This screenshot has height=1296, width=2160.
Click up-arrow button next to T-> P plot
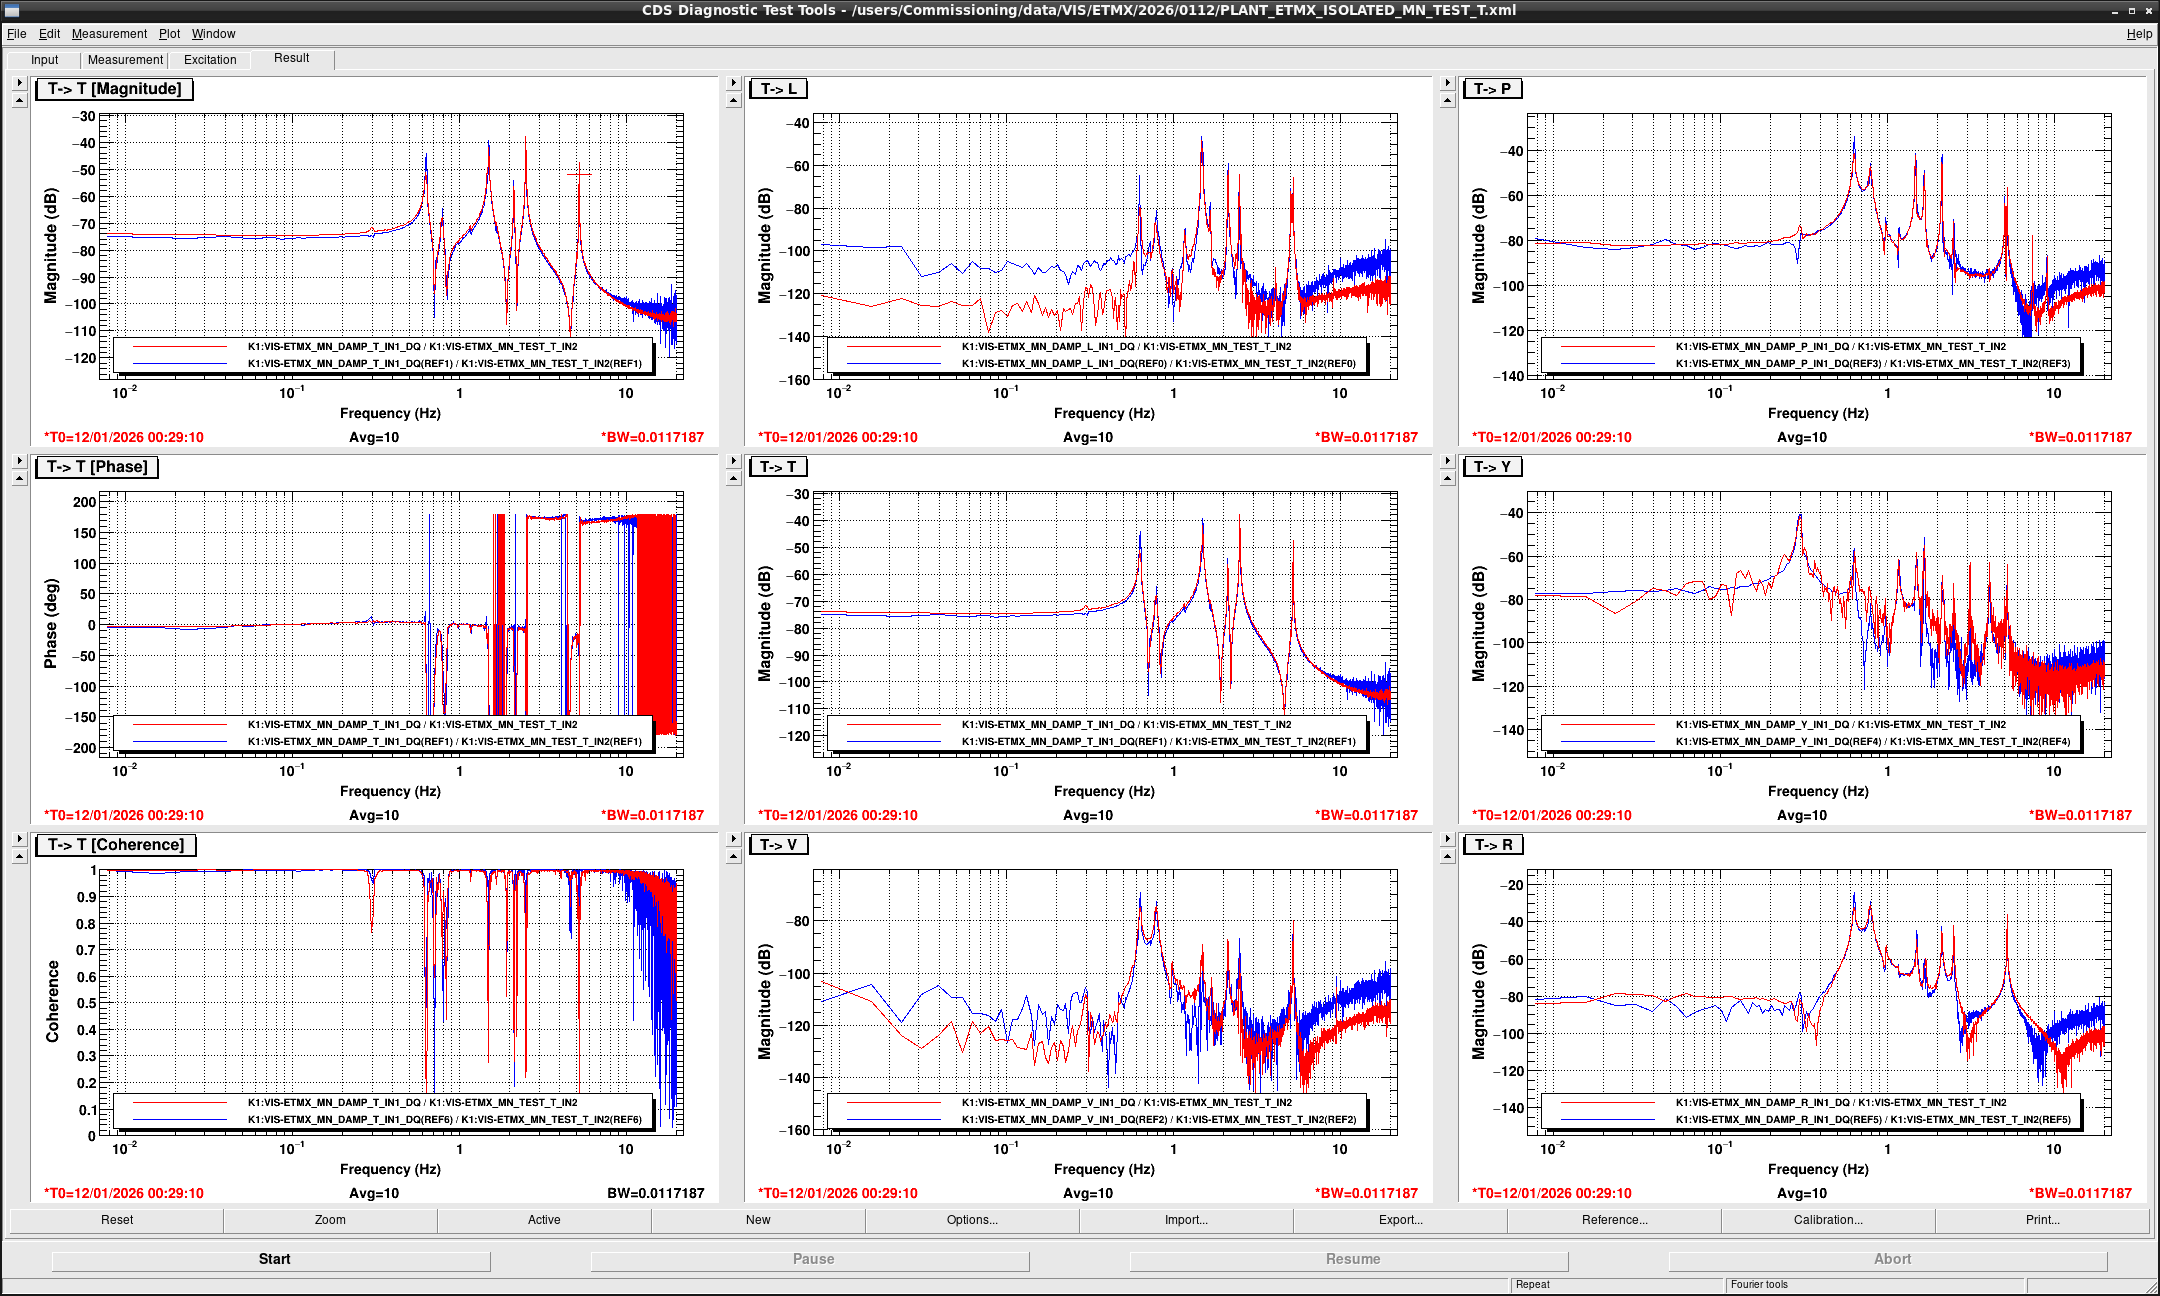click(1447, 100)
